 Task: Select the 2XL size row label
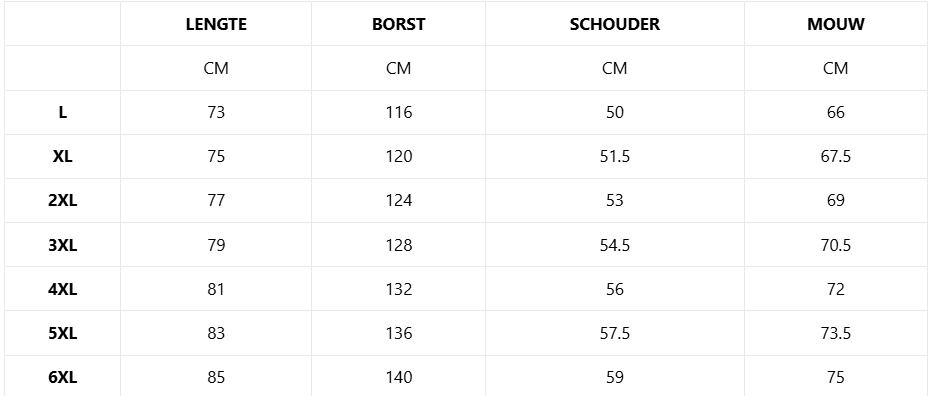pos(63,201)
